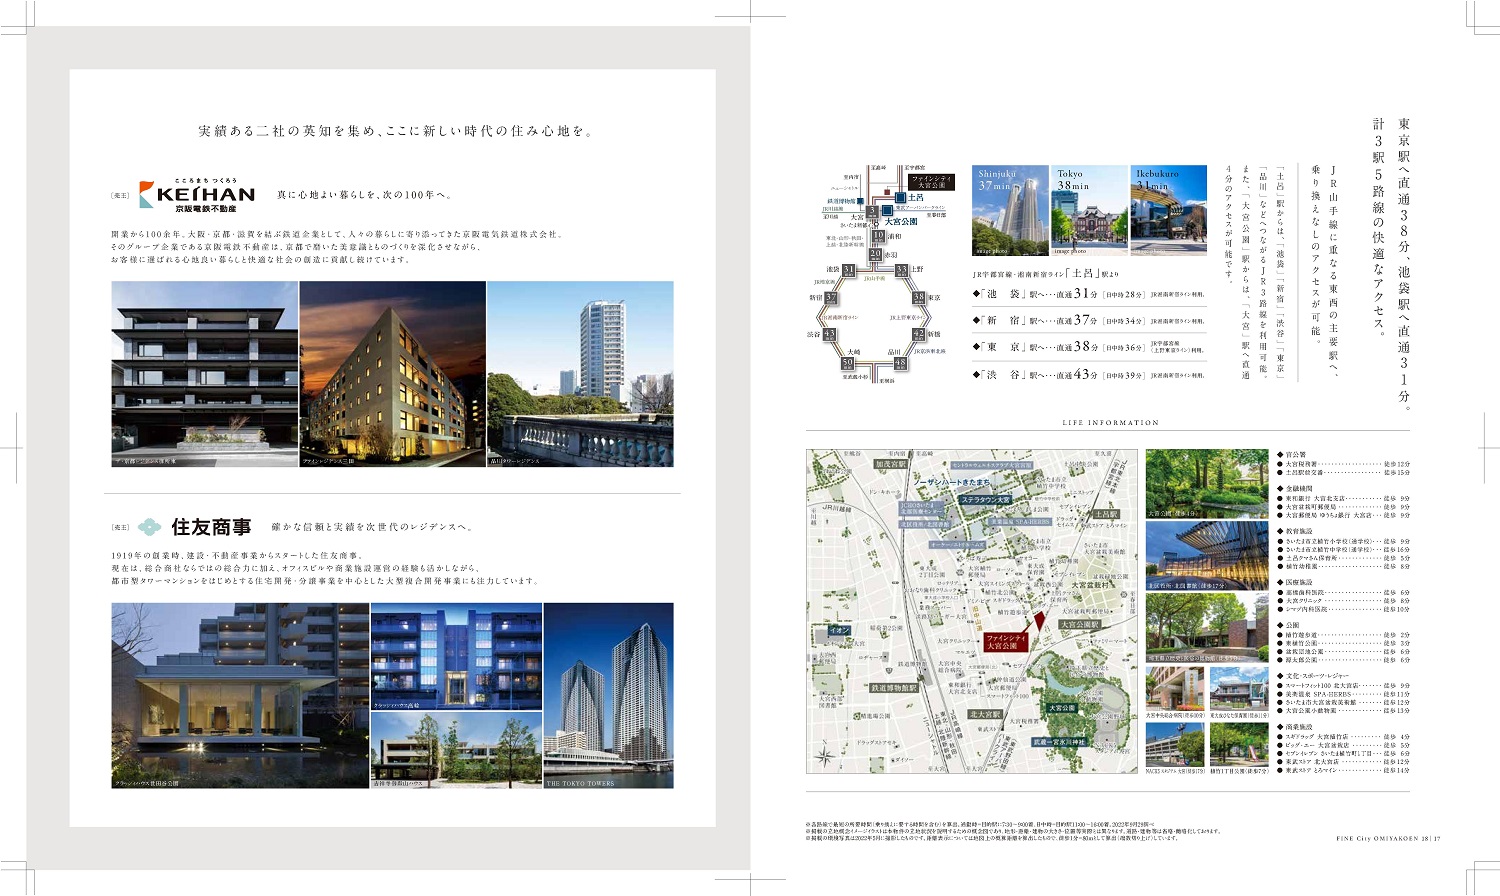Click the 美楽温泉 SPA-HERBS list row
Viewport: 1500px width, 896px height.
click(x=1344, y=694)
